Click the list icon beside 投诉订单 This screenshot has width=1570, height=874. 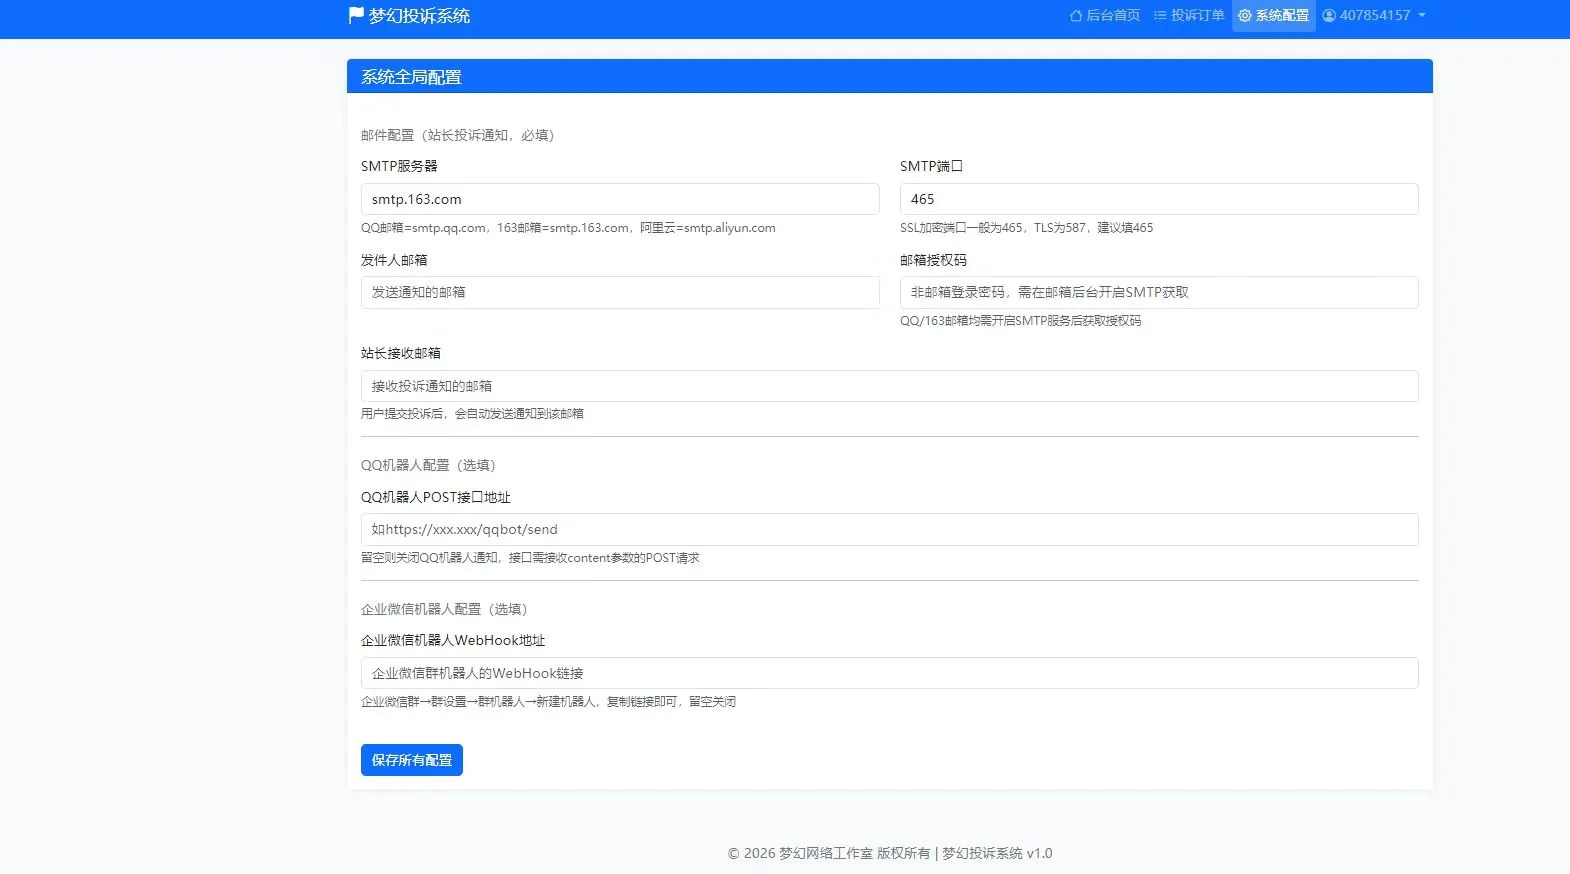1160,16
